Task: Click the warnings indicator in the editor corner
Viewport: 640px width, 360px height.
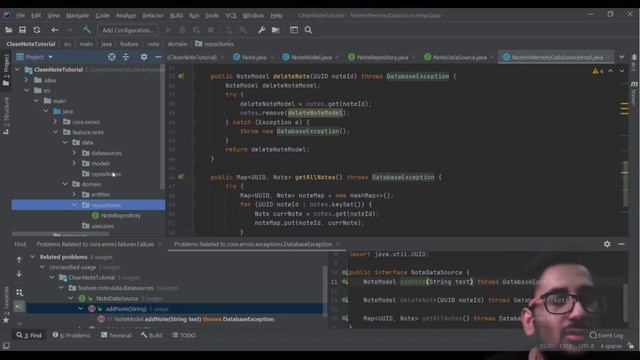Action: pyautogui.click(x=598, y=71)
